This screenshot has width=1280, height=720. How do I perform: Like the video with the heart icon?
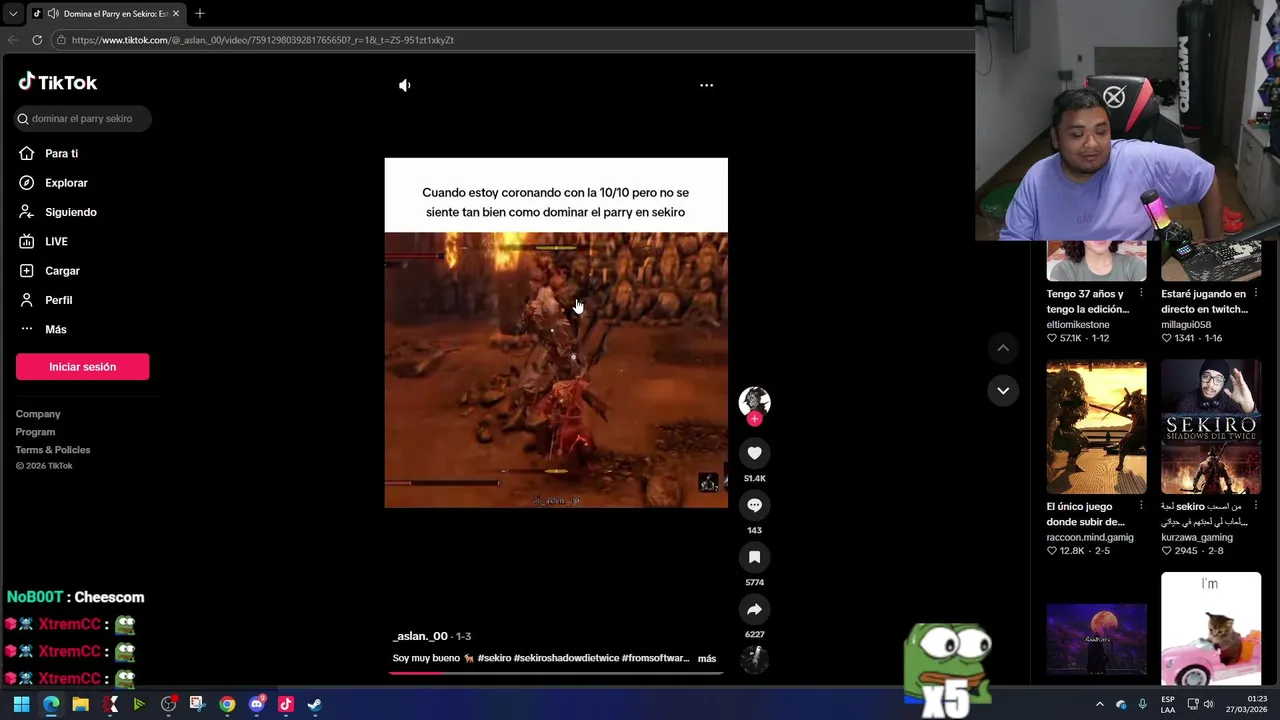coord(754,453)
